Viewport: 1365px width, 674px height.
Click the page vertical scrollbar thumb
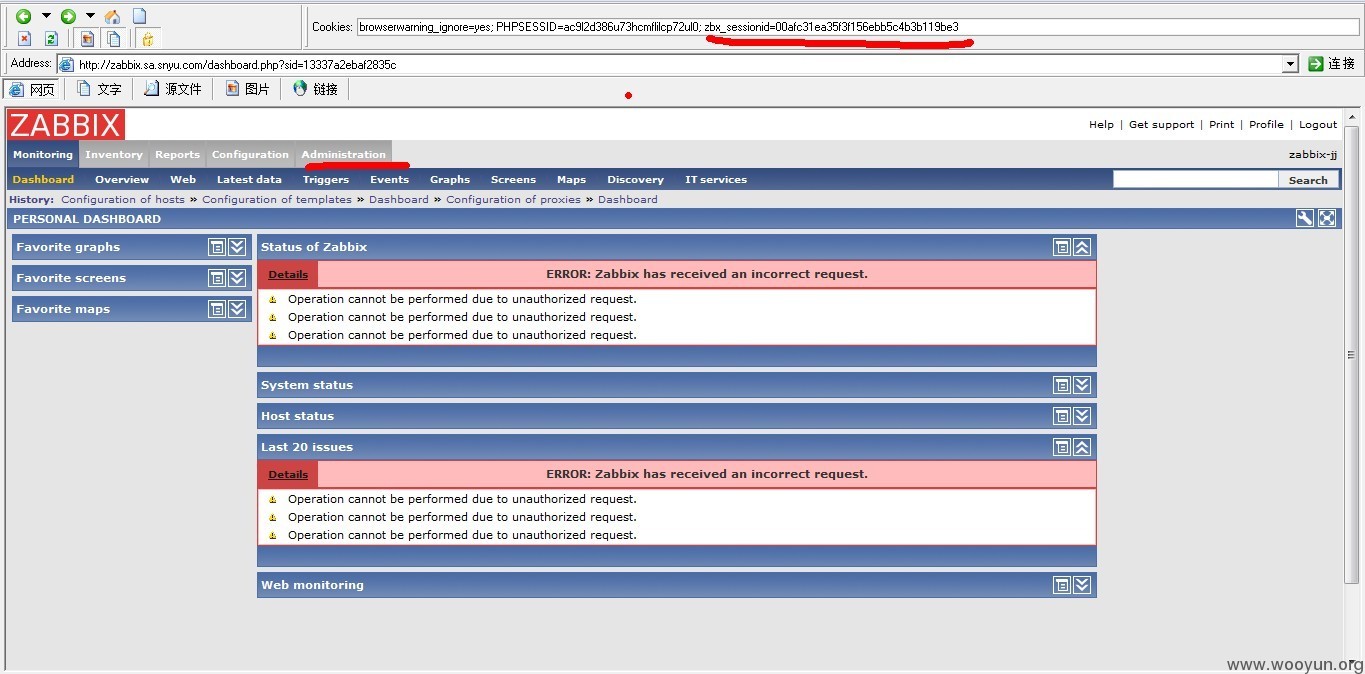coord(1351,355)
